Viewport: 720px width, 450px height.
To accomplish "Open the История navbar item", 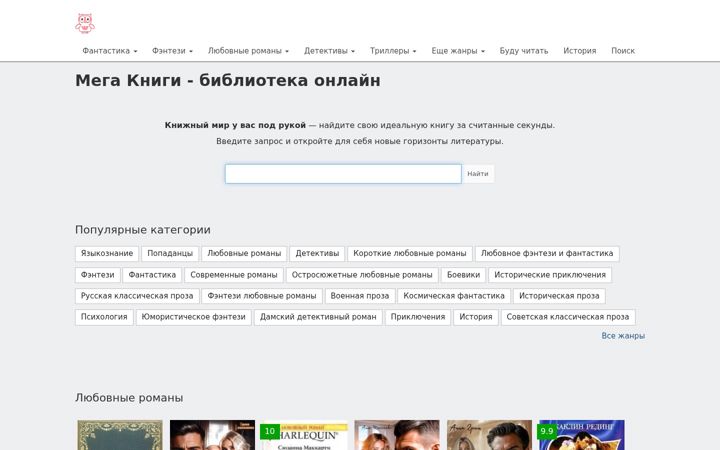I will coord(579,51).
